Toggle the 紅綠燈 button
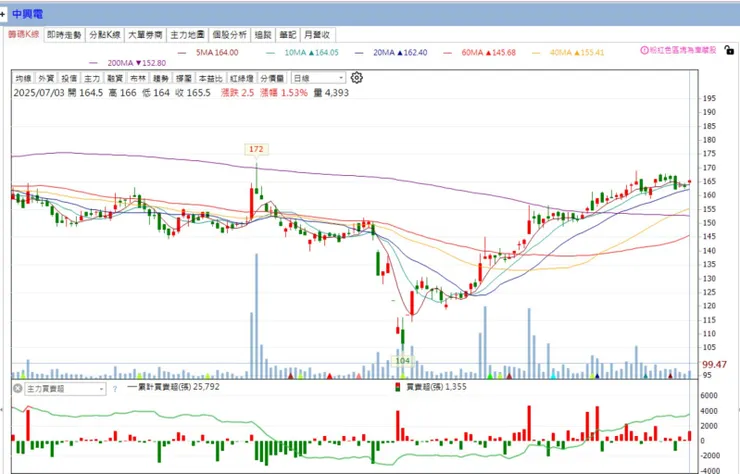 [242, 78]
